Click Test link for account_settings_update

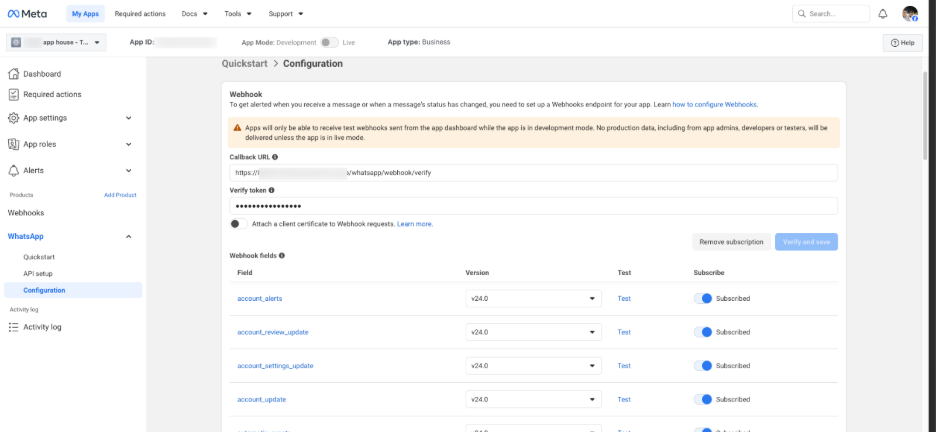coord(624,366)
